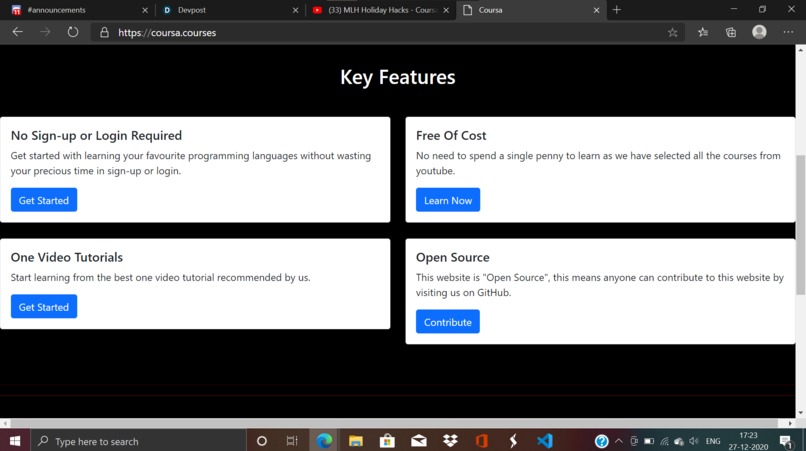Click the volume icon in system tray

coord(694,441)
